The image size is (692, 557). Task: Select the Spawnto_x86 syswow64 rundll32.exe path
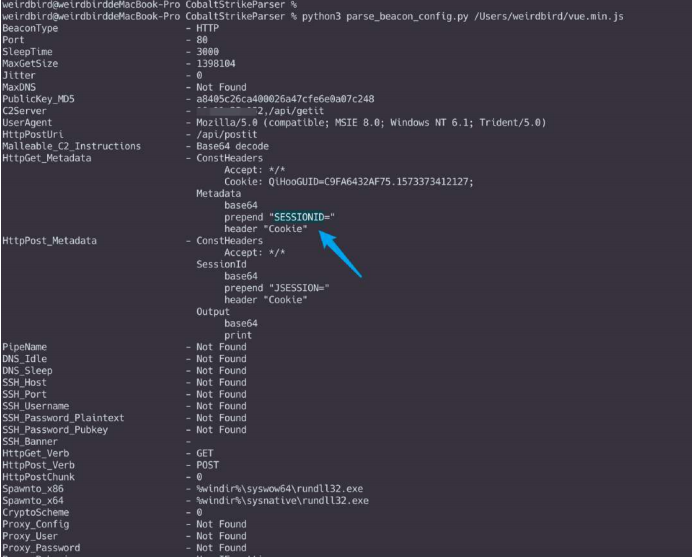tap(280, 489)
